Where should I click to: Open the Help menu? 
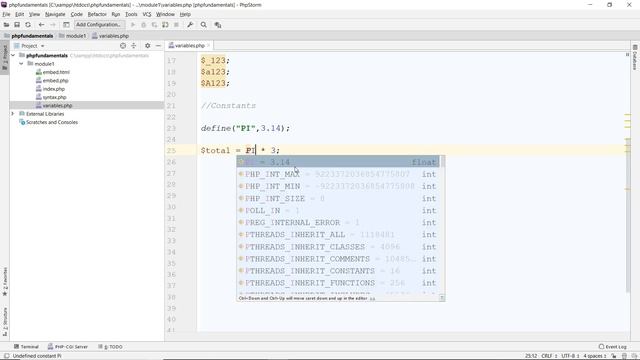(185, 14)
